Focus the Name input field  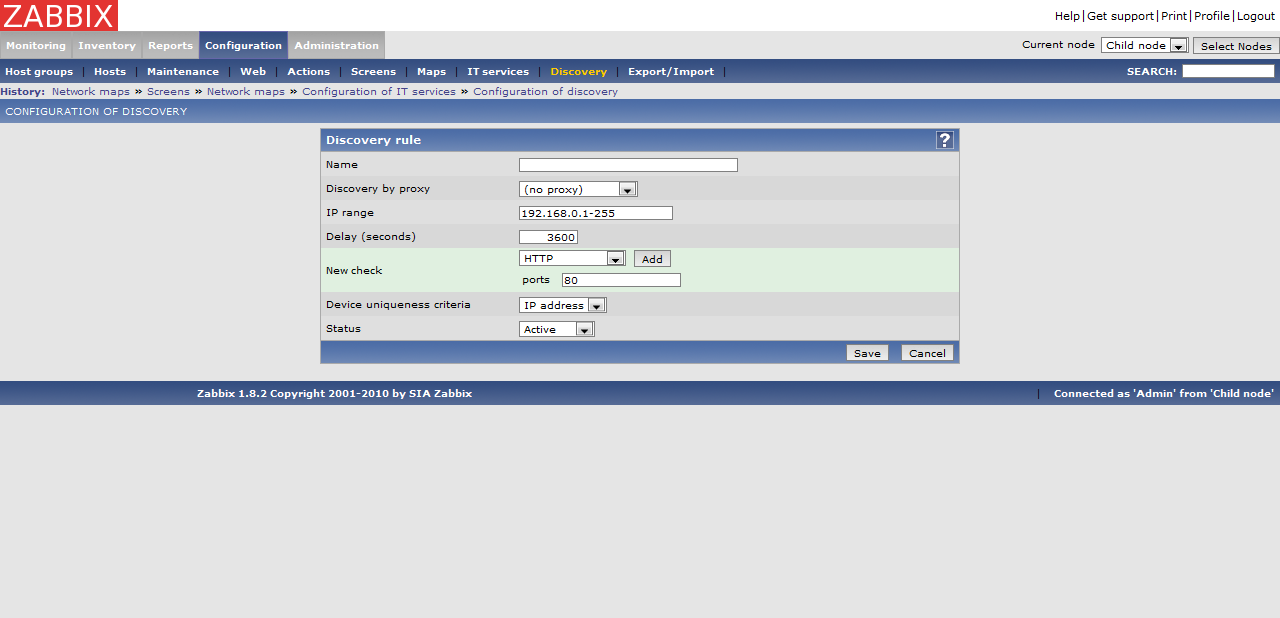tap(628, 165)
